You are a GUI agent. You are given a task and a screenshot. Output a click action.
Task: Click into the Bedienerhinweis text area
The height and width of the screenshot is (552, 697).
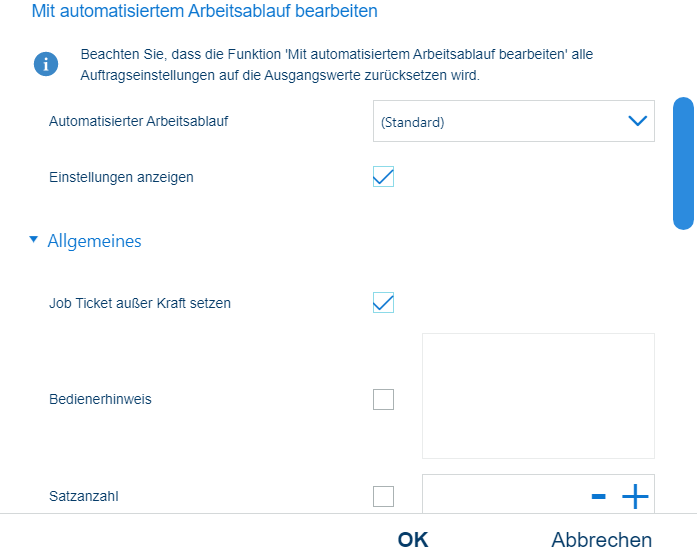tap(538, 396)
